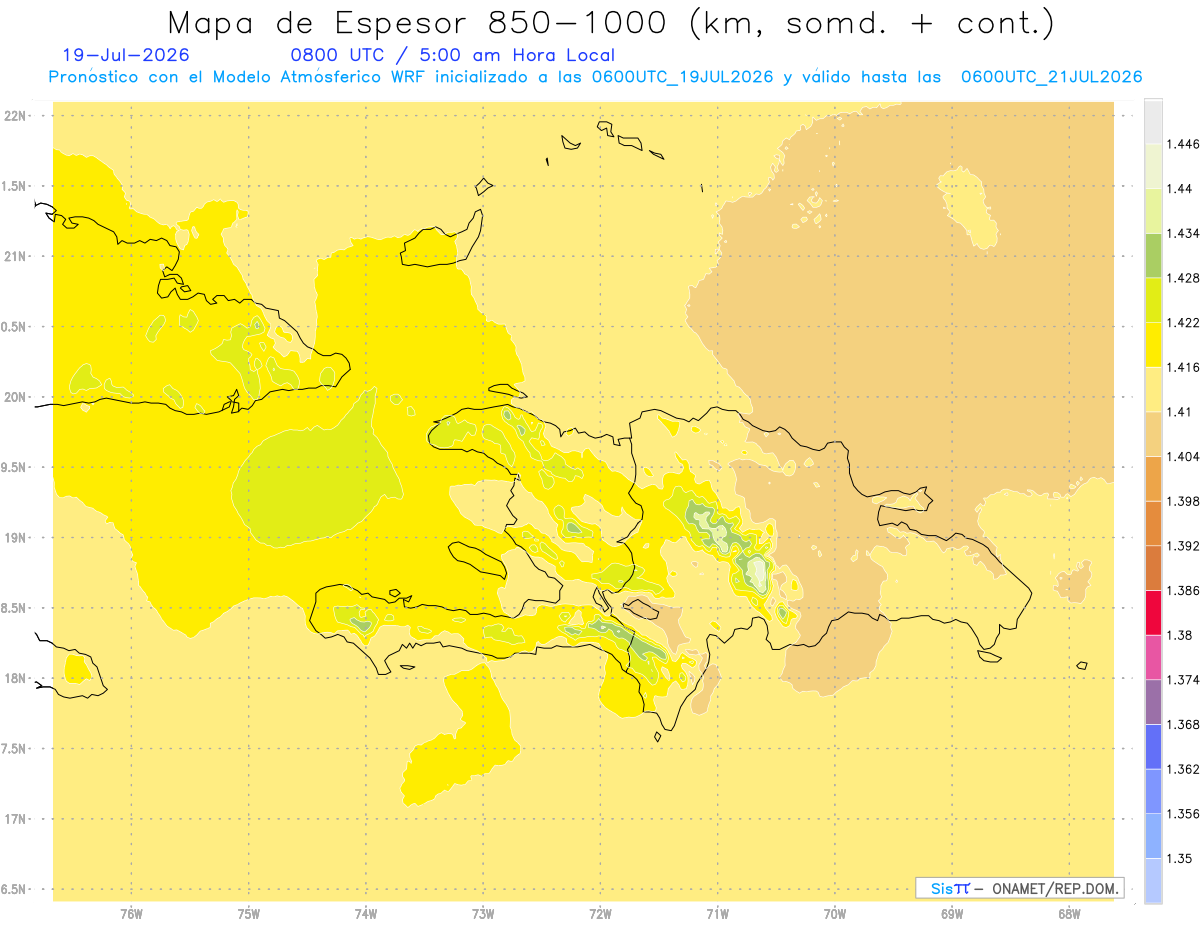Click the longitude label "68W"
Image resolution: width=1200 pixels, height=927 pixels.
pos(1069,914)
